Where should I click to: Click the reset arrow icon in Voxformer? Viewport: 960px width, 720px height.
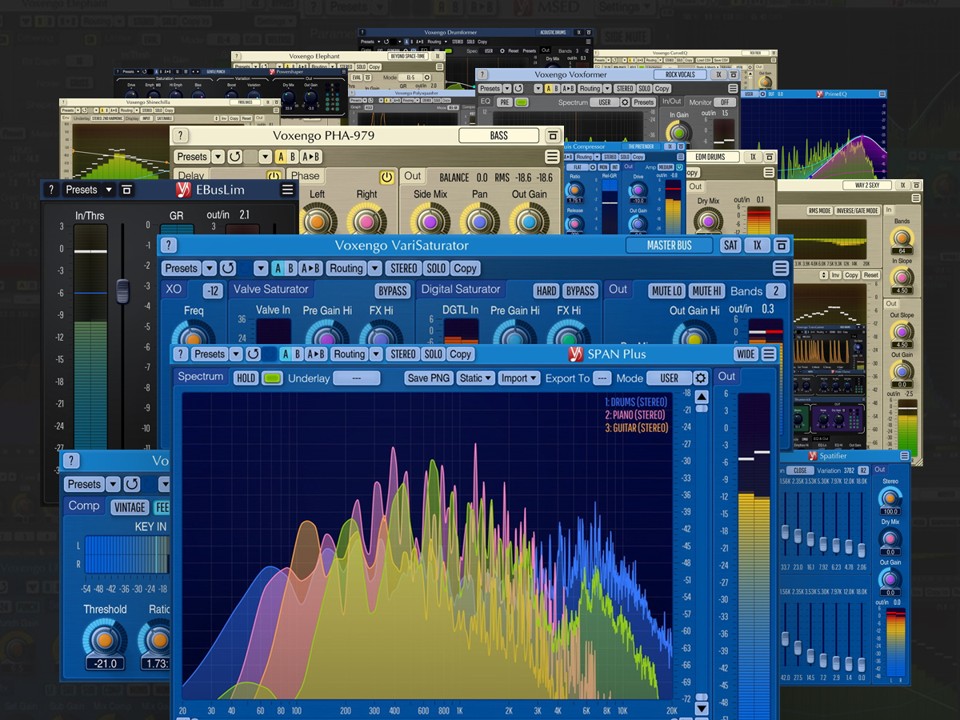coord(518,89)
